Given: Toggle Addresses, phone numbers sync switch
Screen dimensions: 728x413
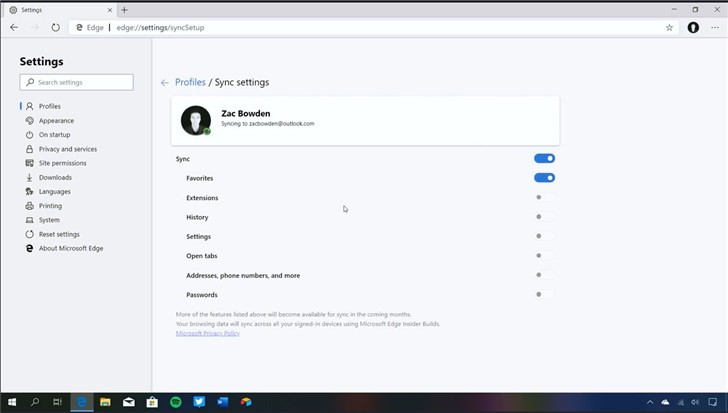Looking at the screenshot, I should click(x=544, y=275).
